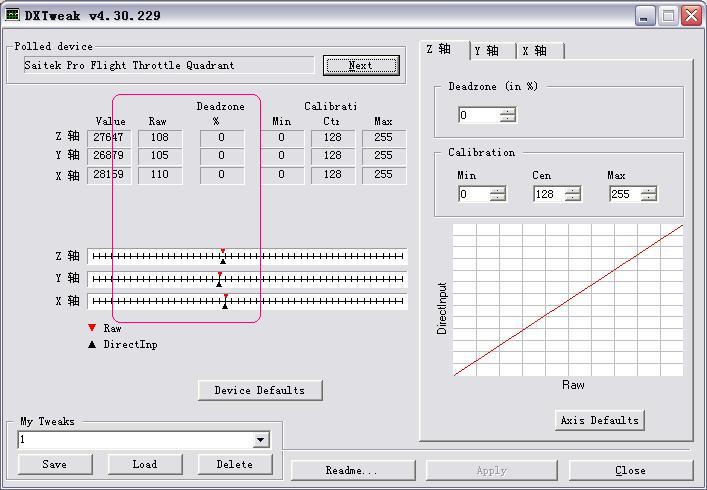Click the My Tweaks combo box text
The image size is (707, 490).
pyautogui.click(x=135, y=440)
